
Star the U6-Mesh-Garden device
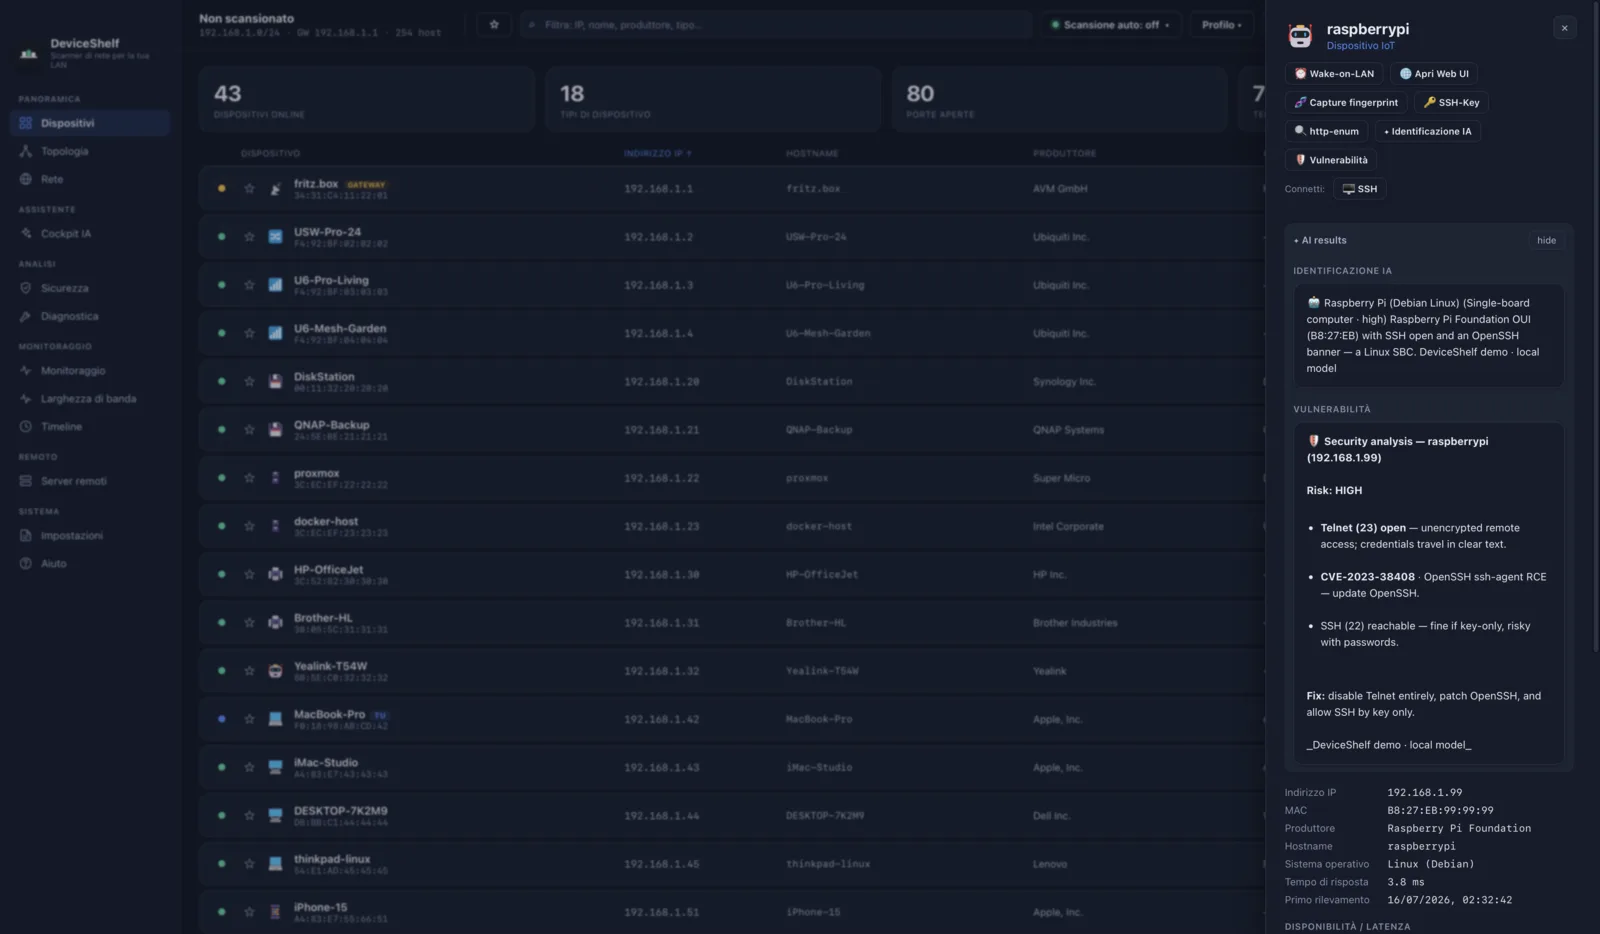pos(249,333)
